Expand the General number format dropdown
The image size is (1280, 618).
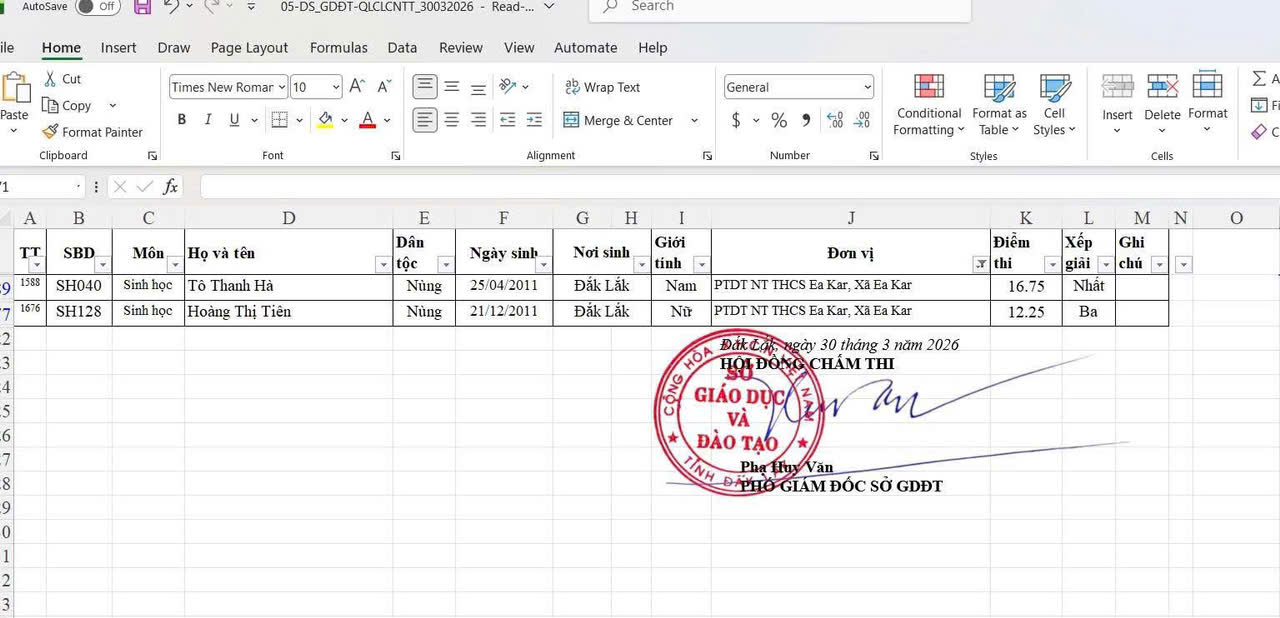tap(865, 87)
